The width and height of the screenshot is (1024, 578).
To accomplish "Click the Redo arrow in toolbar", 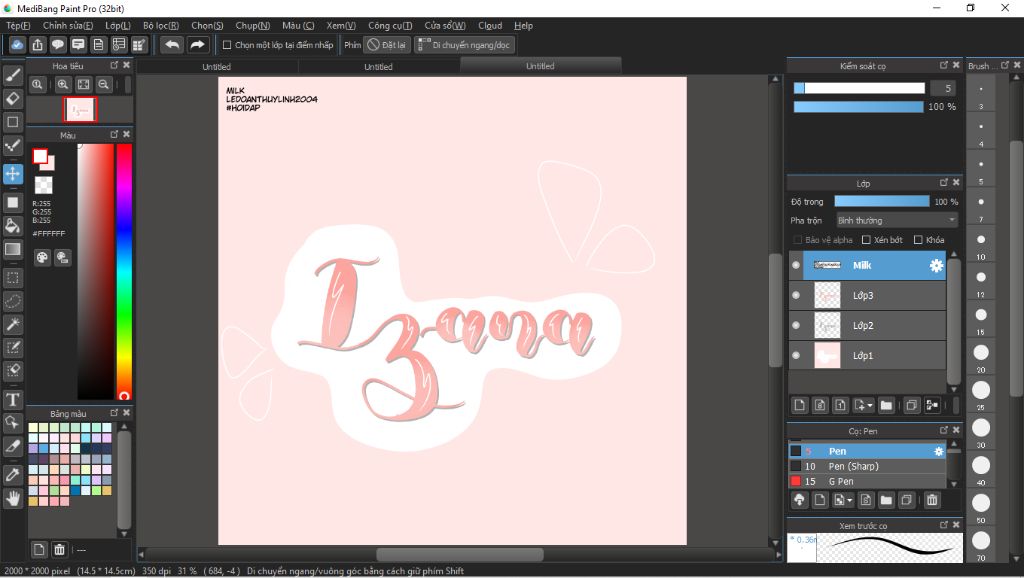I will (x=197, y=44).
